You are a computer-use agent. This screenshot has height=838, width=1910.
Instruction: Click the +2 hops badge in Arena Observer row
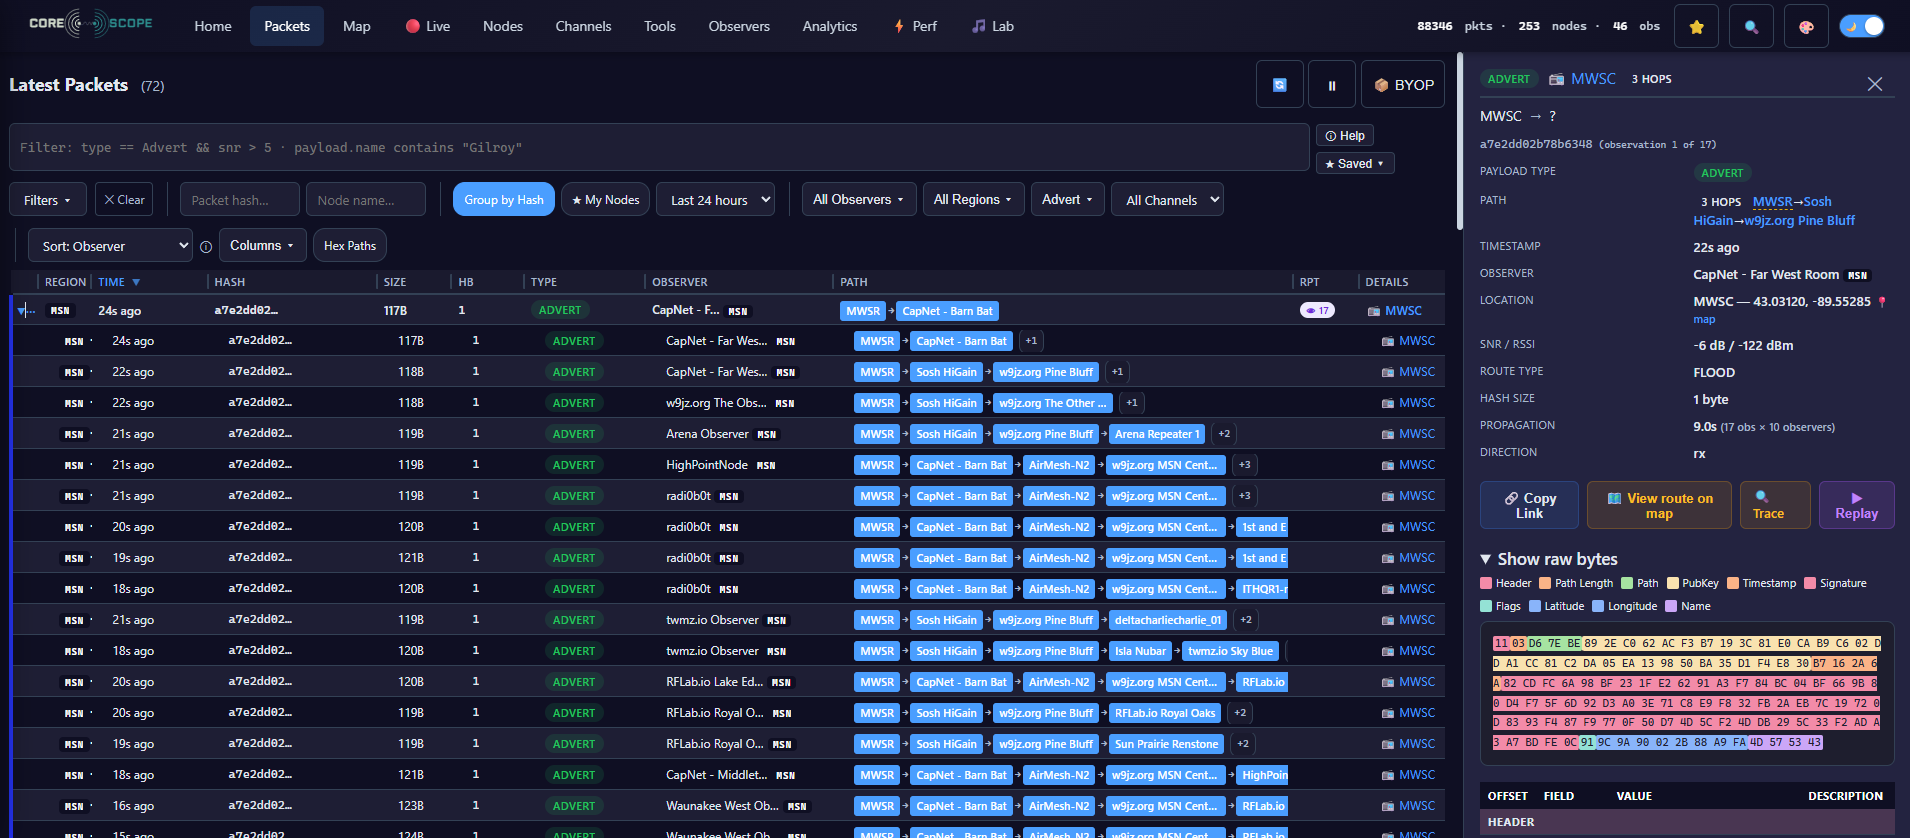[x=1224, y=434]
